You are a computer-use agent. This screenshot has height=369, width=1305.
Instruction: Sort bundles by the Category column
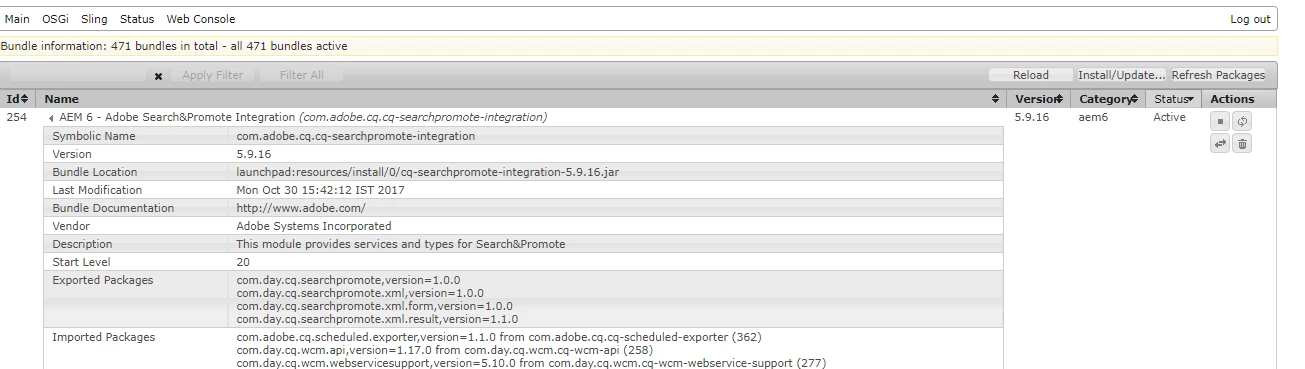pos(1108,99)
